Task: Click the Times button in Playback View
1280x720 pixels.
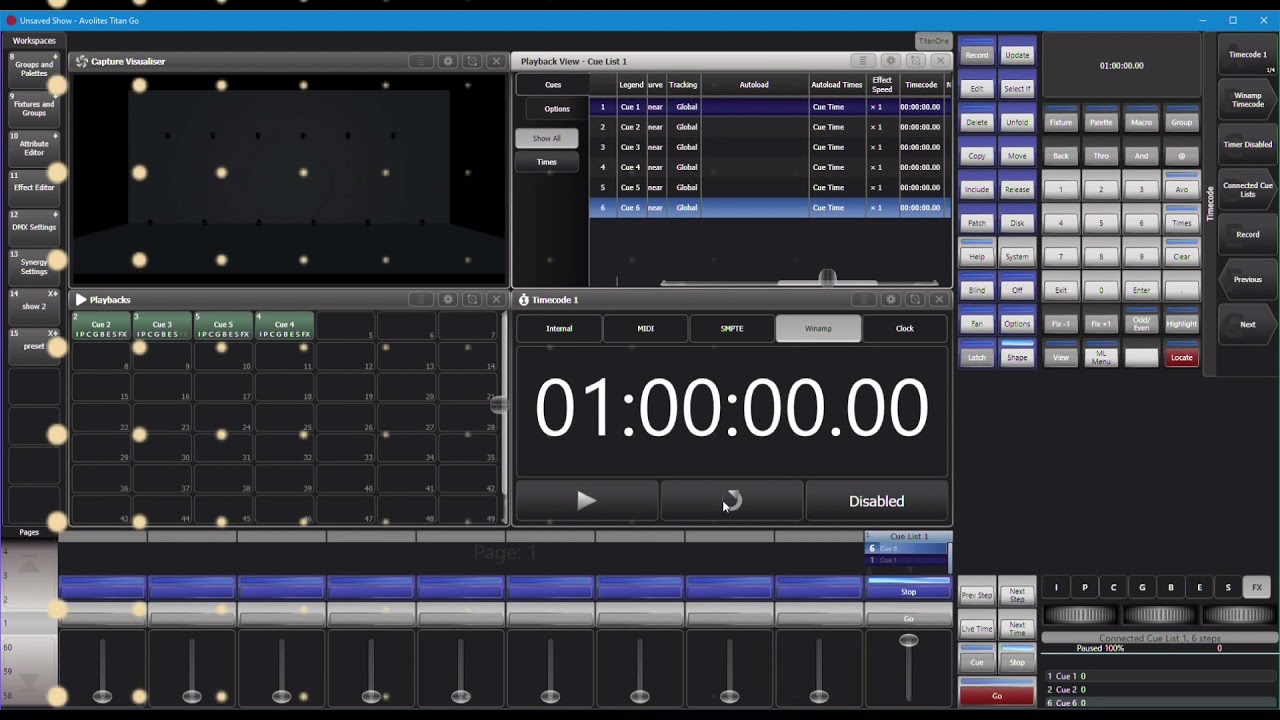Action: 547,162
